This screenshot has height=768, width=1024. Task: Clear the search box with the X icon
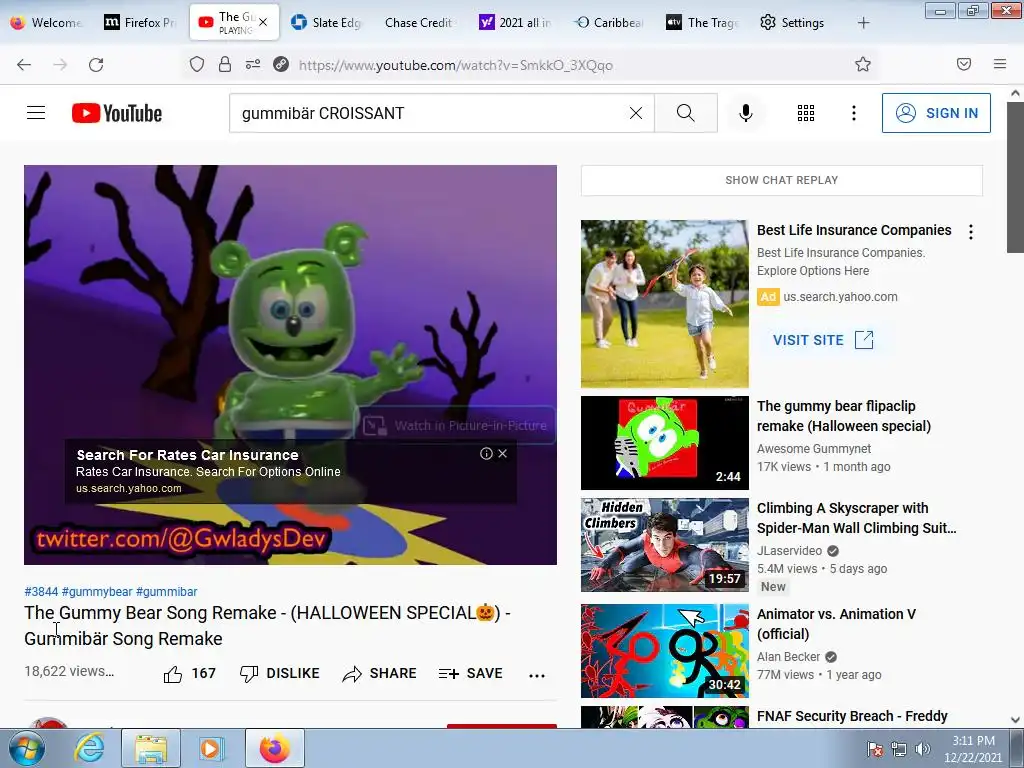pyautogui.click(x=635, y=113)
